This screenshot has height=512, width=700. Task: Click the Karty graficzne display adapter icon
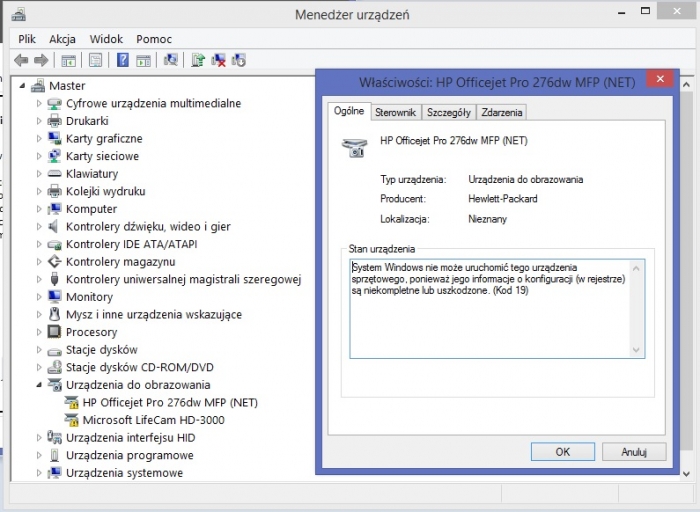54,138
